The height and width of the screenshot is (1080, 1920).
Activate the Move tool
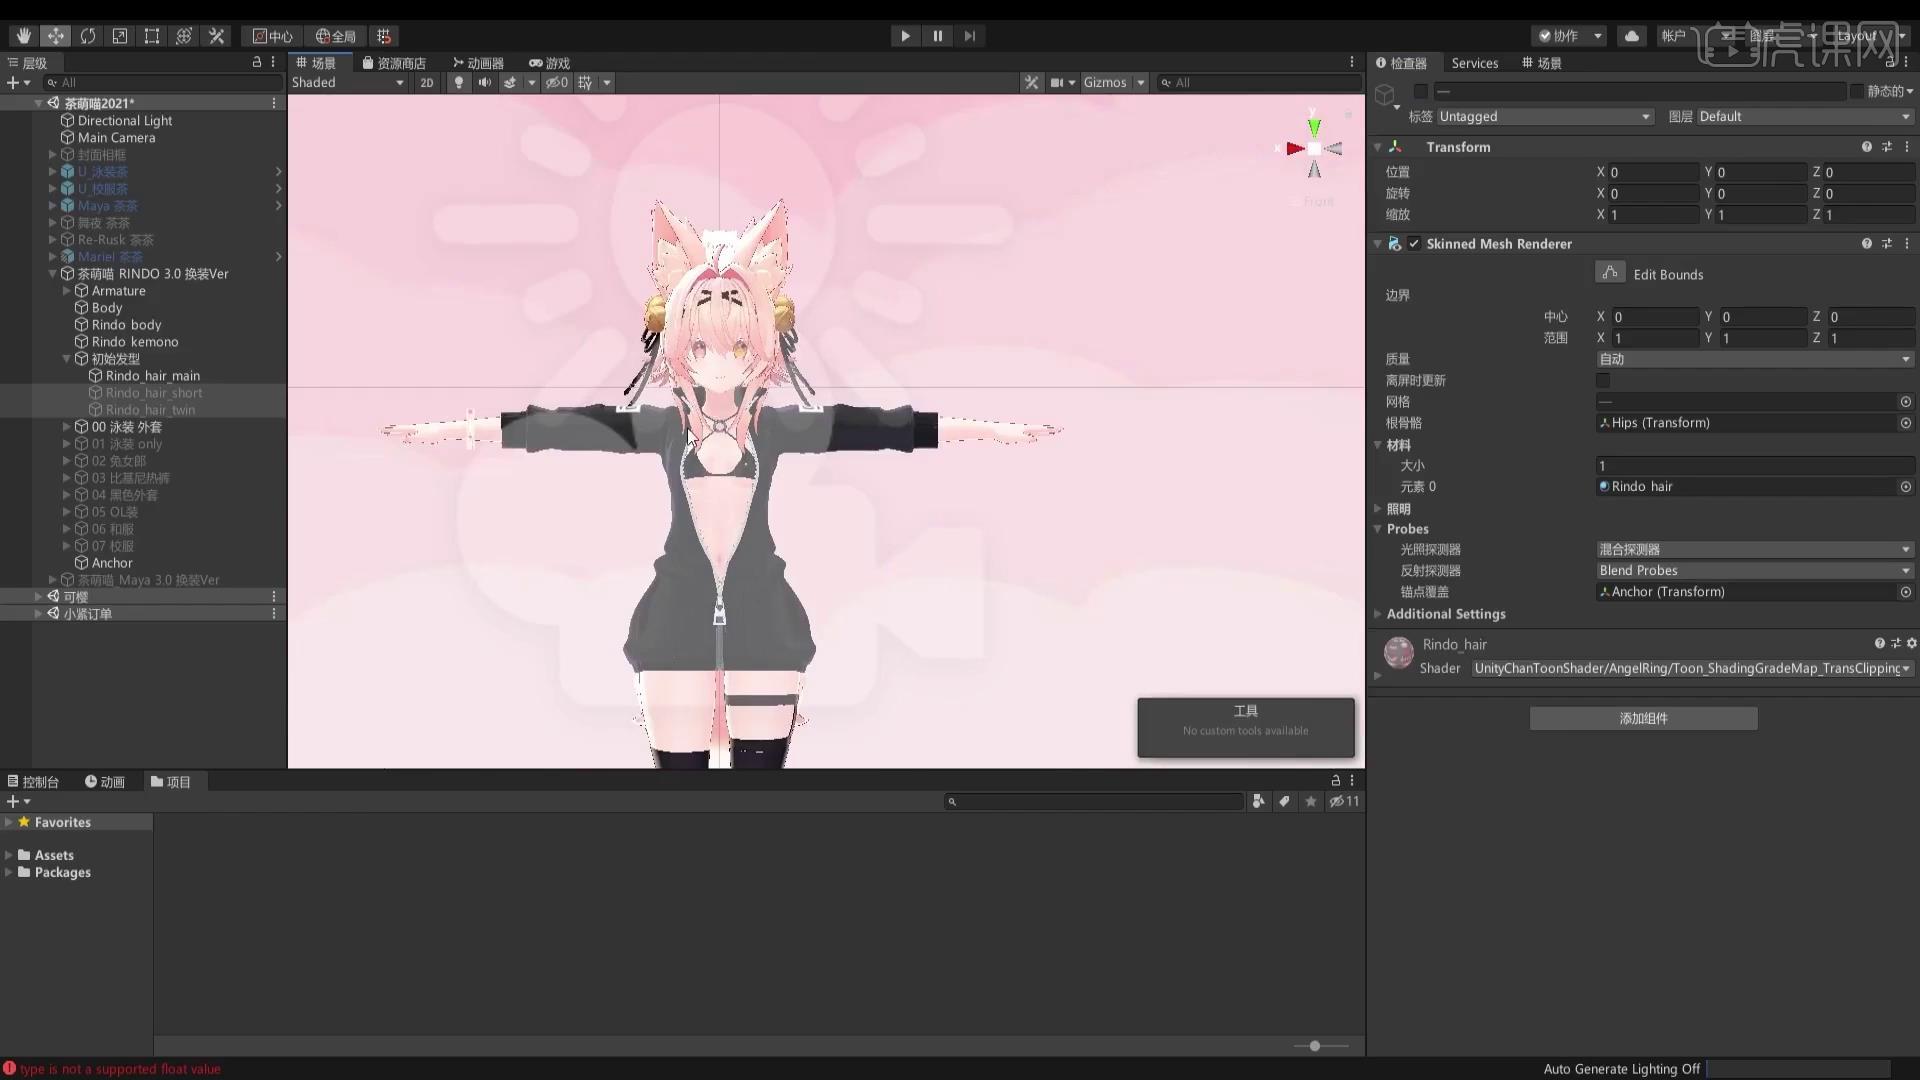(x=56, y=35)
